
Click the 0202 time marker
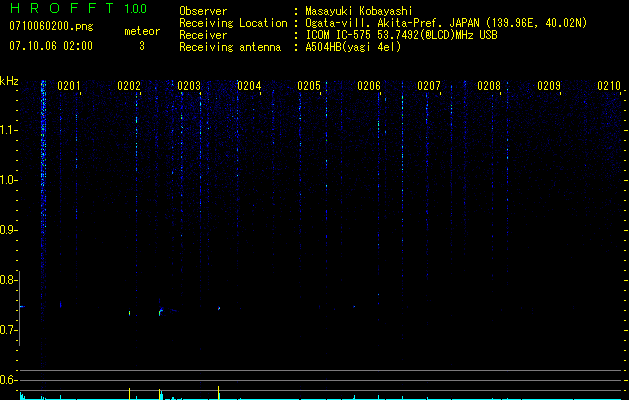tap(129, 86)
